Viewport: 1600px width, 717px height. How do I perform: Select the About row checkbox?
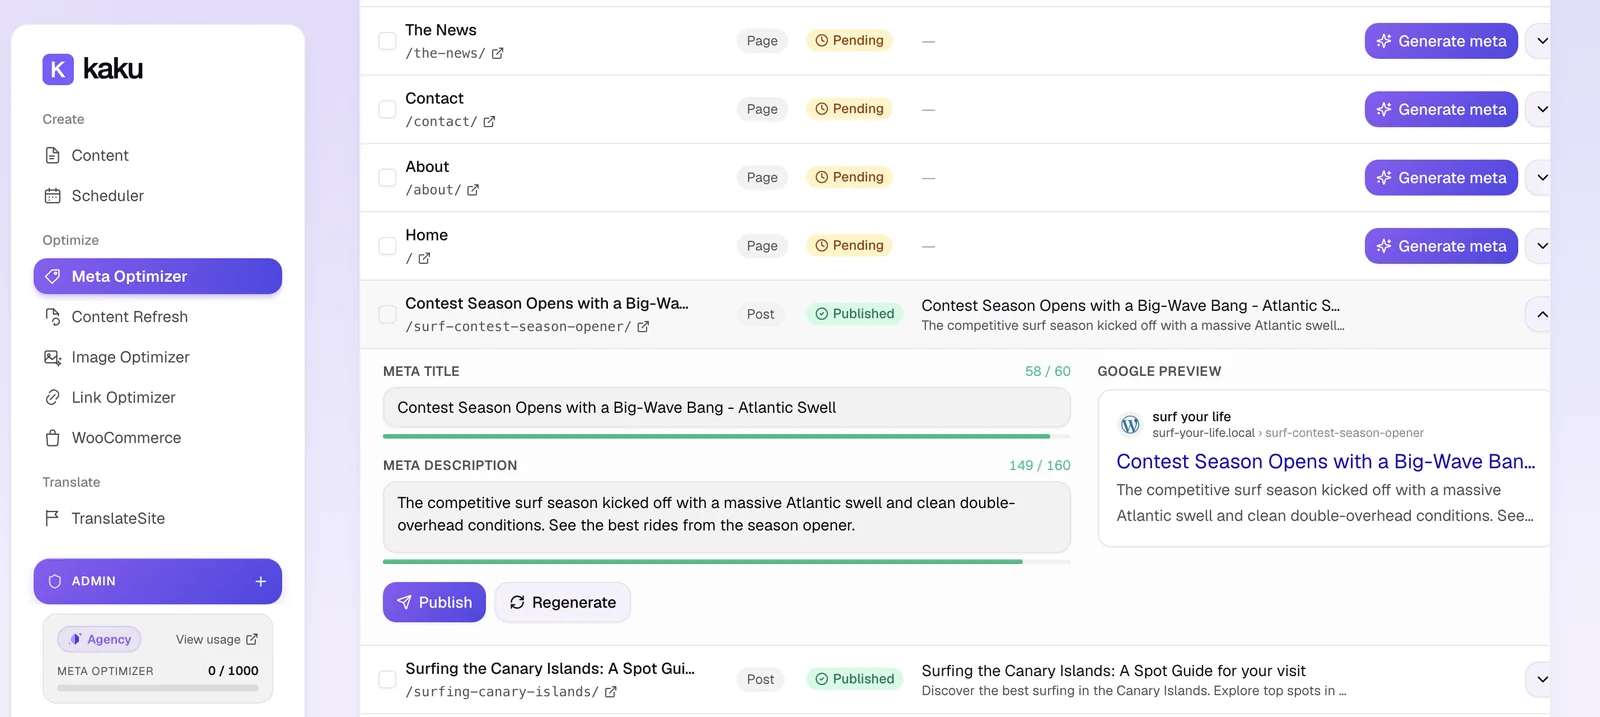[387, 177]
